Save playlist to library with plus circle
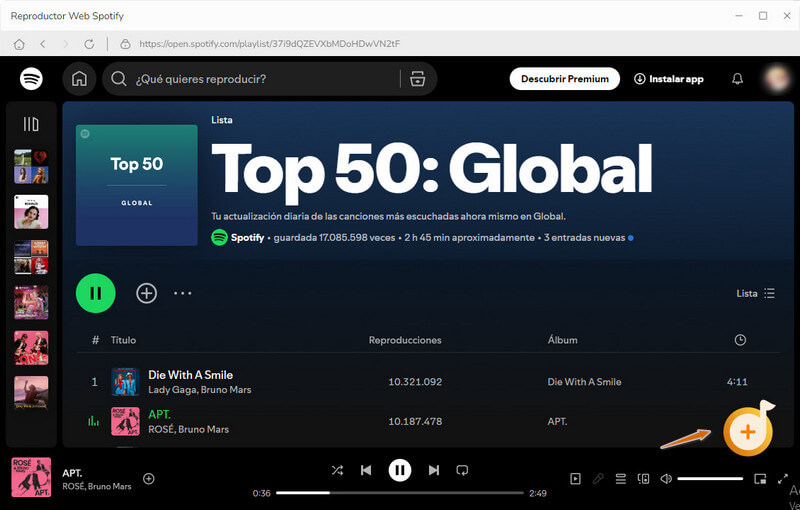Image resolution: width=800 pixels, height=510 pixels. pyautogui.click(x=146, y=293)
